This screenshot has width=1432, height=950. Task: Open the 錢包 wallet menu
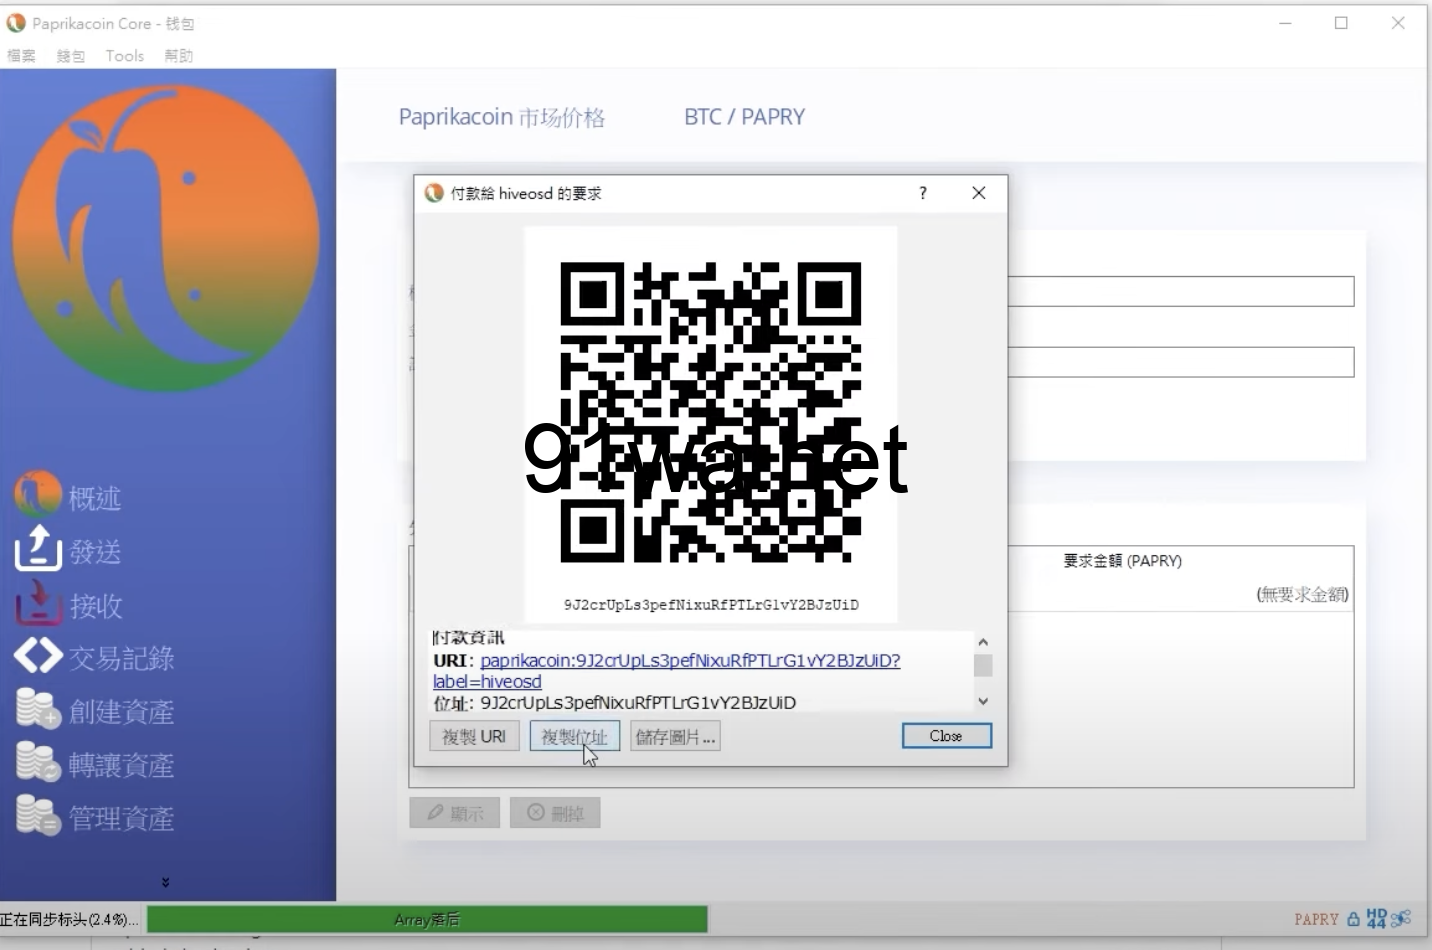point(71,56)
